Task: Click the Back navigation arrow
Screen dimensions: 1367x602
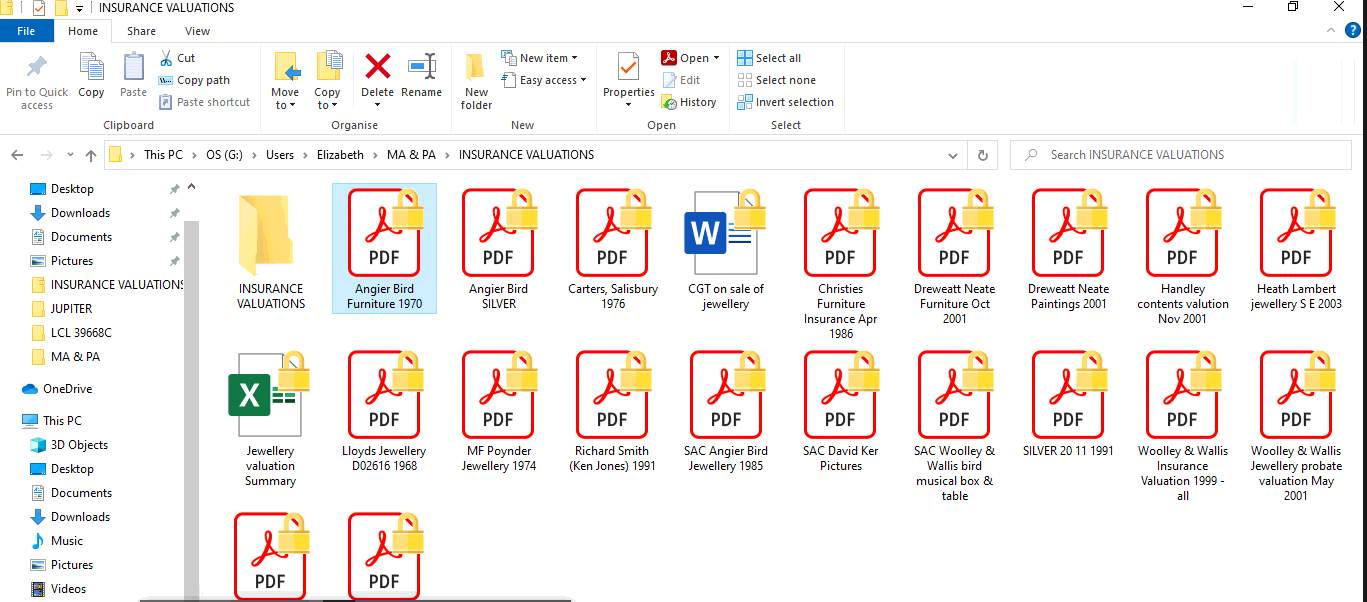Action: [x=17, y=155]
